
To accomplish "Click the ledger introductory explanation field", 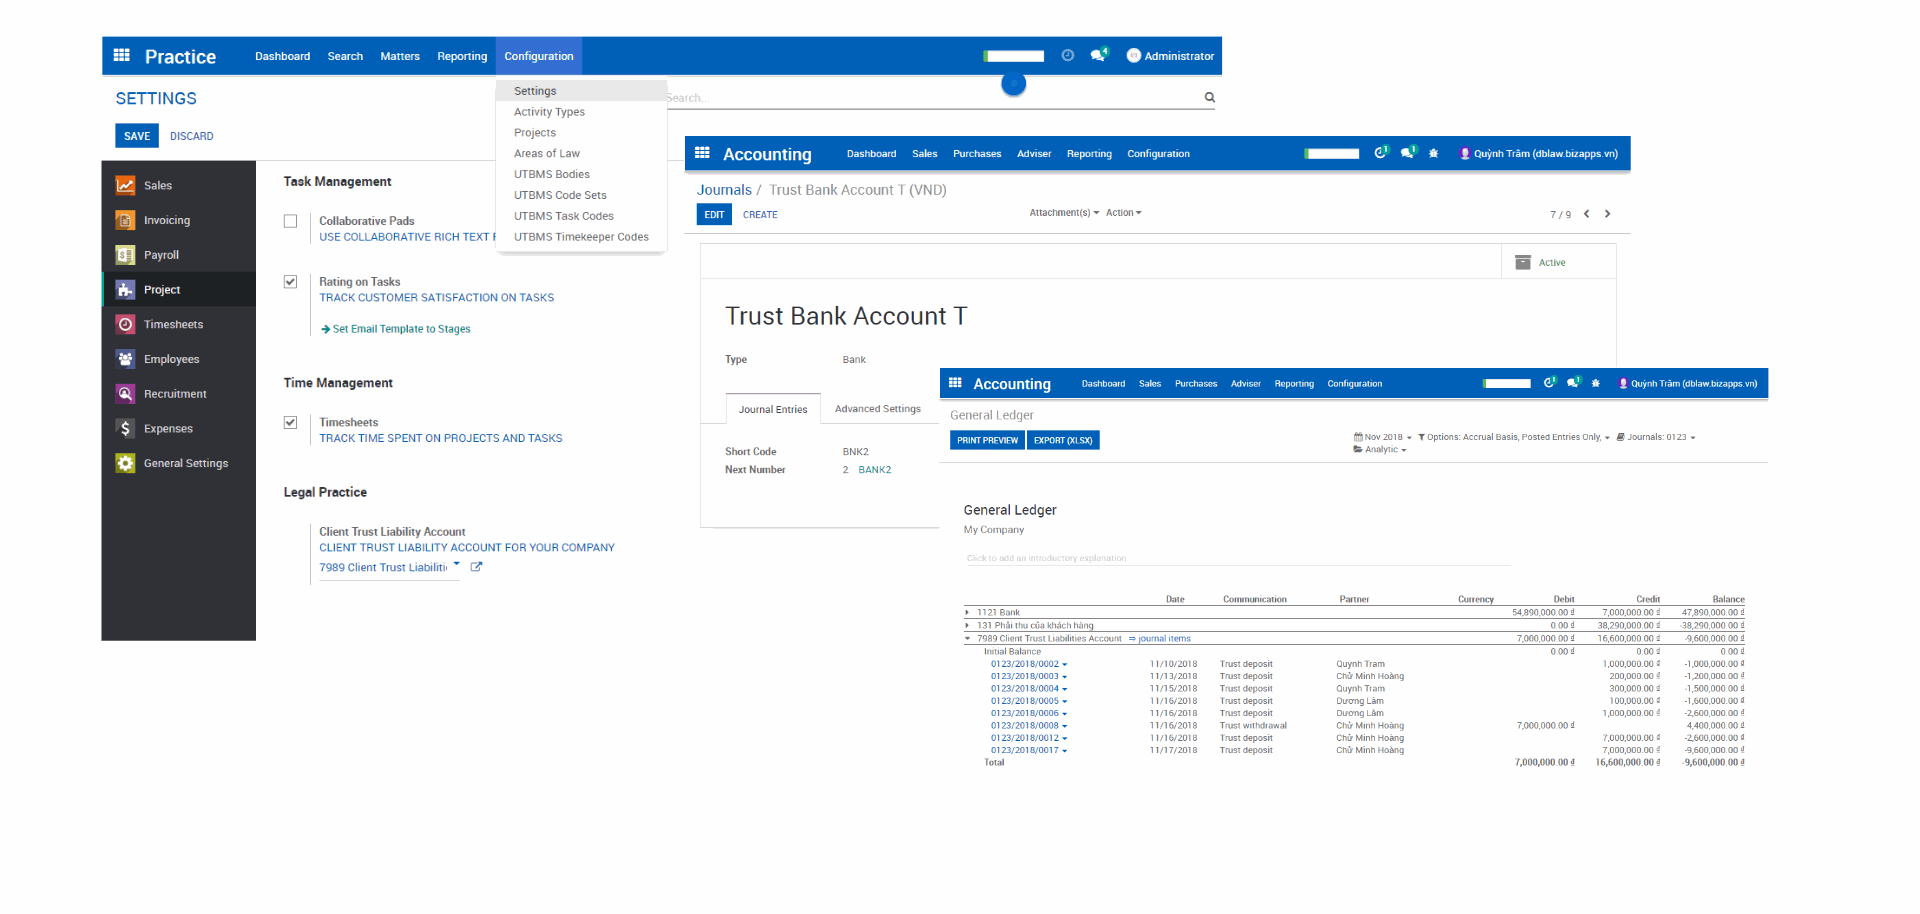I will click(1046, 558).
